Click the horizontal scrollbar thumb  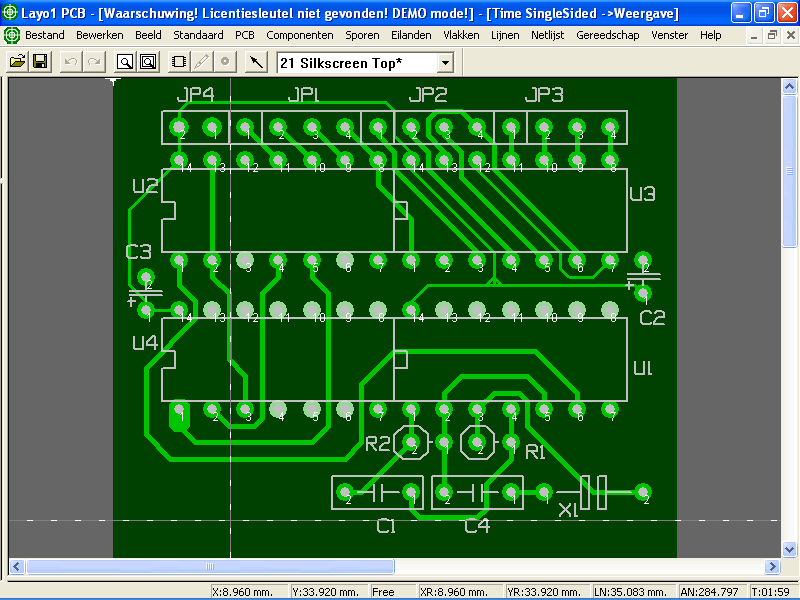(x=210, y=567)
